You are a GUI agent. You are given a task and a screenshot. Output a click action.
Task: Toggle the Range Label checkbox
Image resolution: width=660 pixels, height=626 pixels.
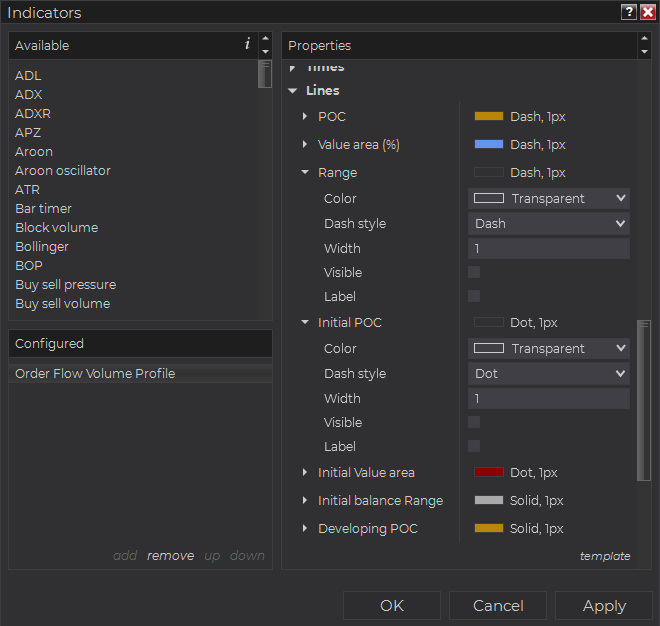(x=474, y=296)
